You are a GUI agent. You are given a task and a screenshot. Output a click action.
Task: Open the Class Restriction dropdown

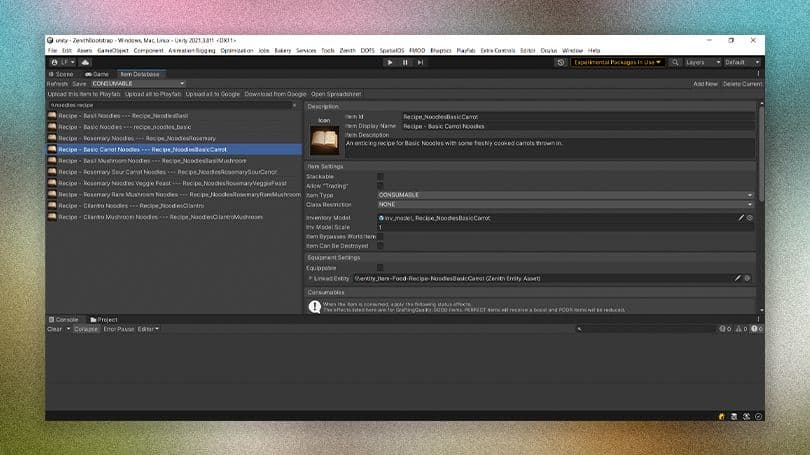coord(565,204)
